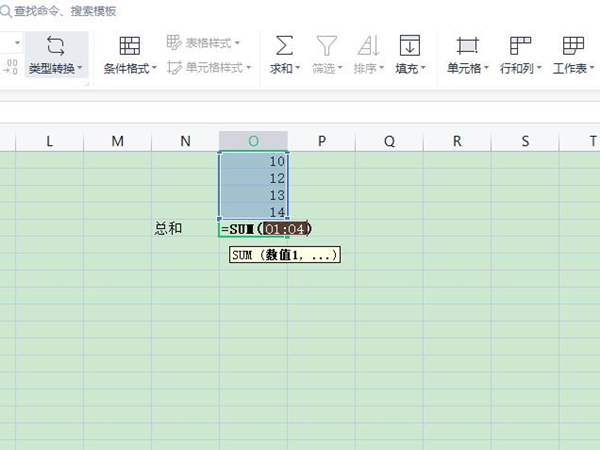This screenshot has height=450, width=600.
Task: Click the cell containing value 10
Action: 253,161
